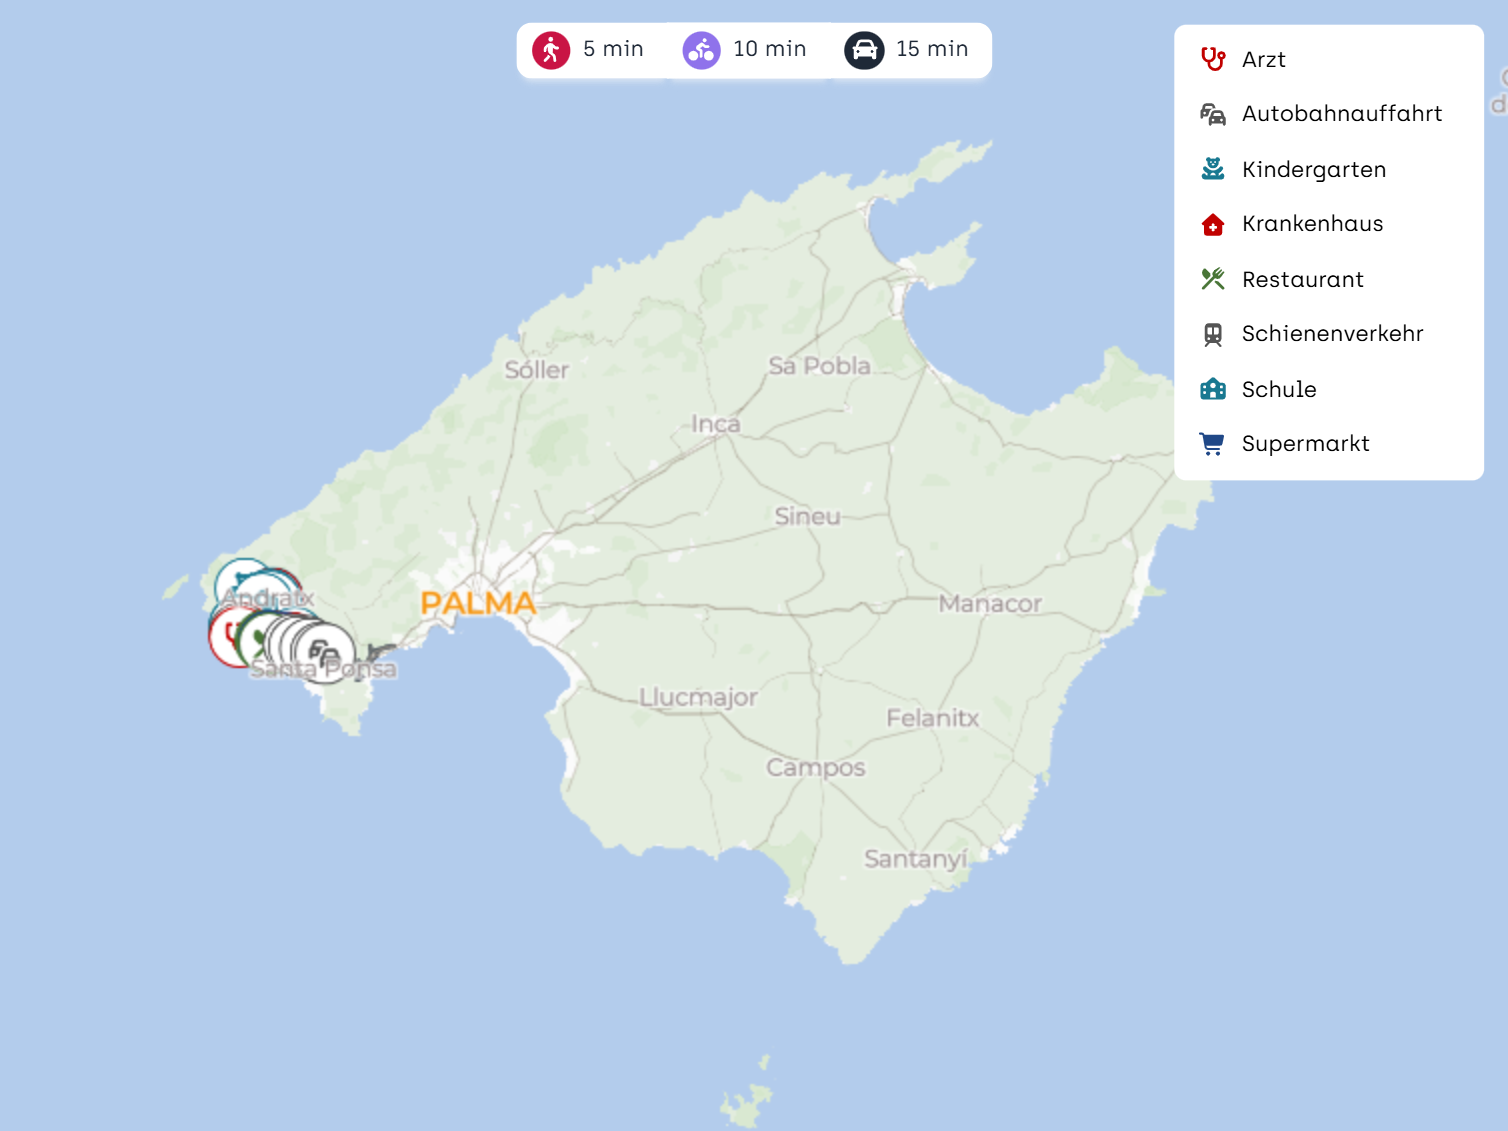Toggle the 15 min driving travel time
The width and height of the screenshot is (1508, 1131).
[x=907, y=50]
